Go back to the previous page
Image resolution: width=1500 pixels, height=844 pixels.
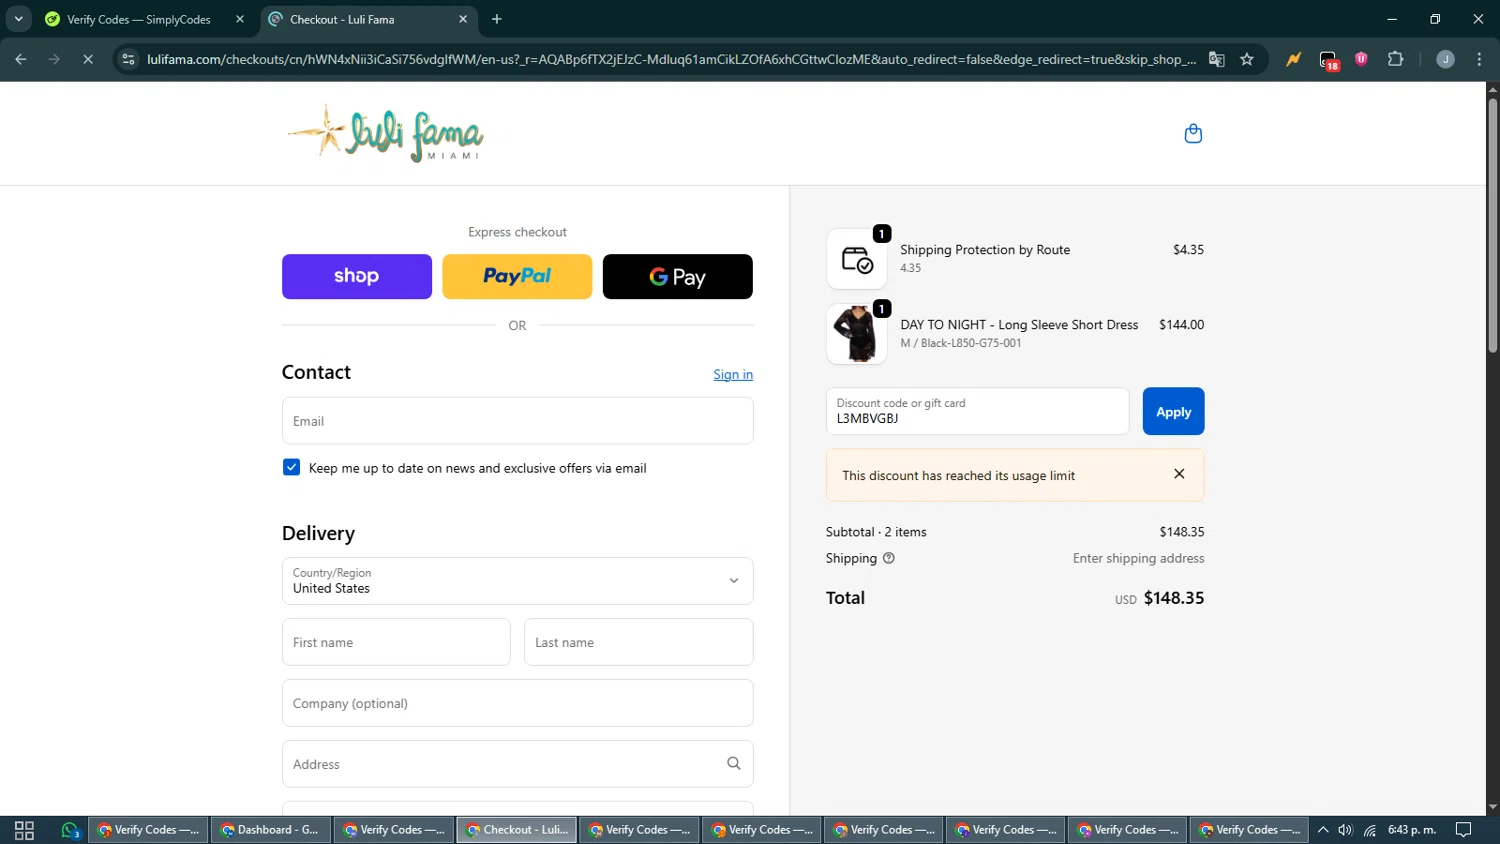click(21, 59)
